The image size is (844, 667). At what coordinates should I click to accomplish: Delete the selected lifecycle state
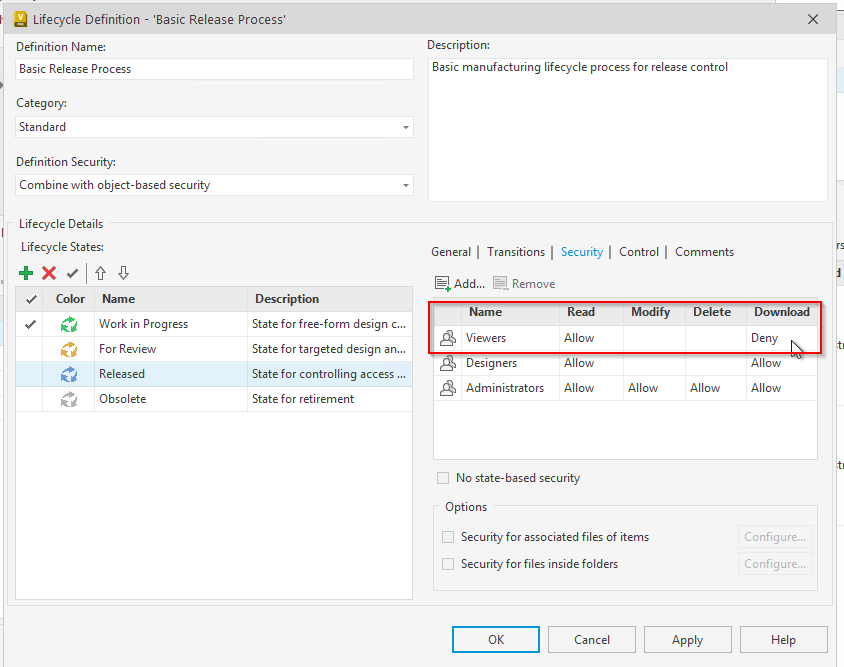(48, 272)
